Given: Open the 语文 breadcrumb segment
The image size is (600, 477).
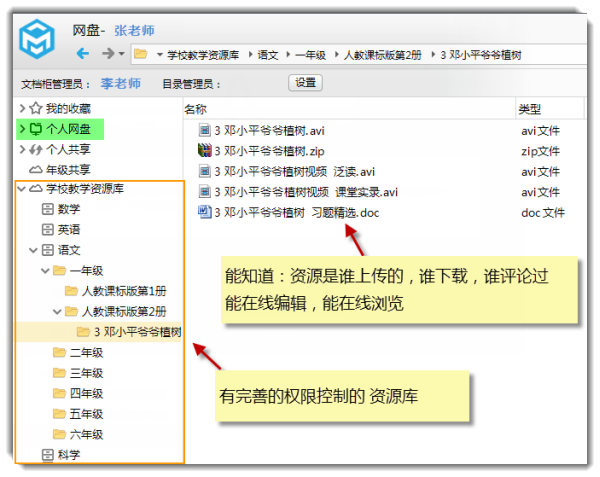Looking at the screenshot, I should (x=268, y=54).
